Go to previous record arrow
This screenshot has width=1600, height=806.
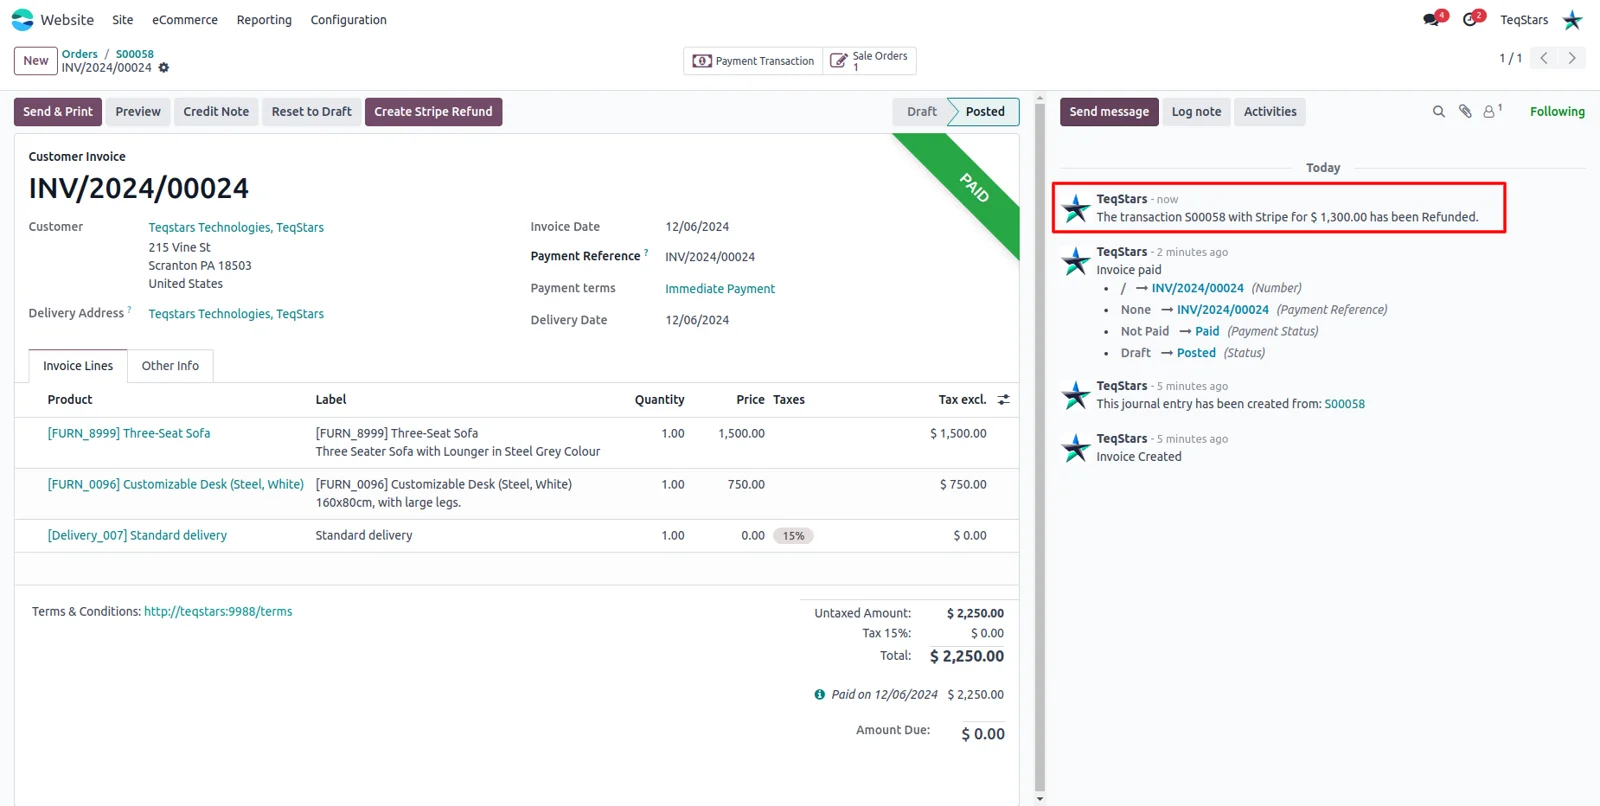pos(1544,58)
